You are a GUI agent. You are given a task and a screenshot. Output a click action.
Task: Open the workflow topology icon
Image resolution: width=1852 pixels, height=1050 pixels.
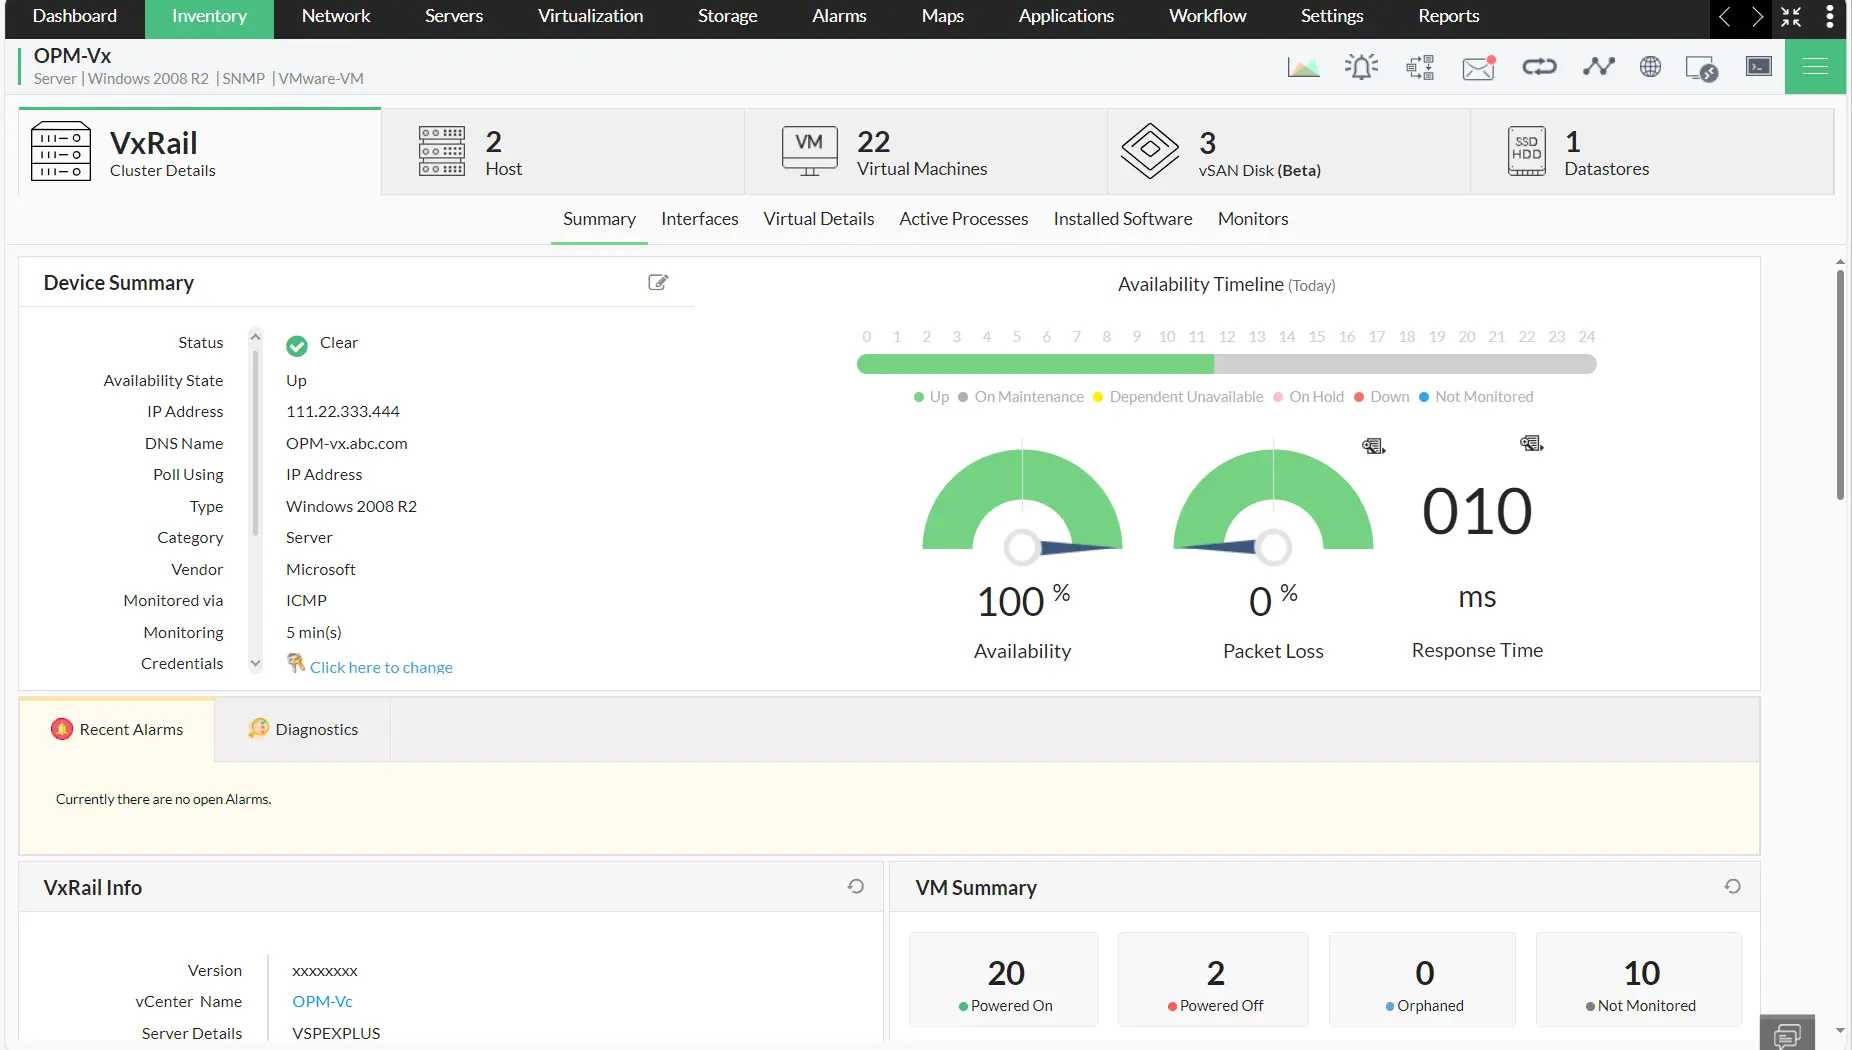1419,66
